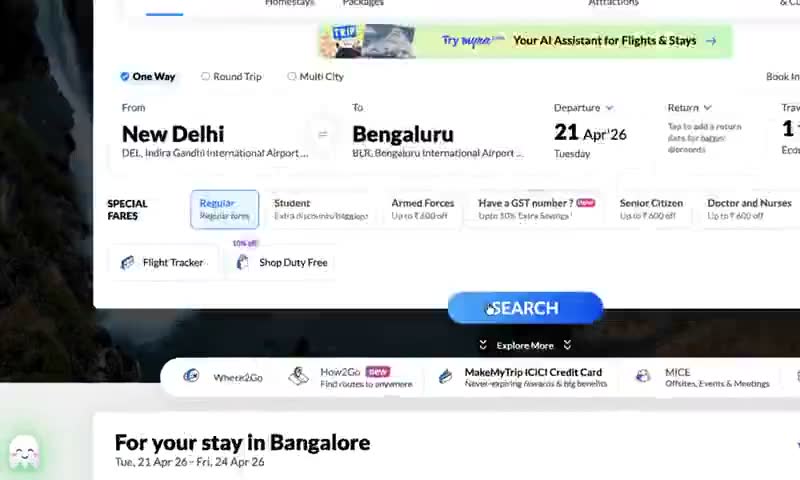The height and width of the screenshot is (480, 800).
Task: Open the MICE meetings icon
Action: click(x=643, y=376)
